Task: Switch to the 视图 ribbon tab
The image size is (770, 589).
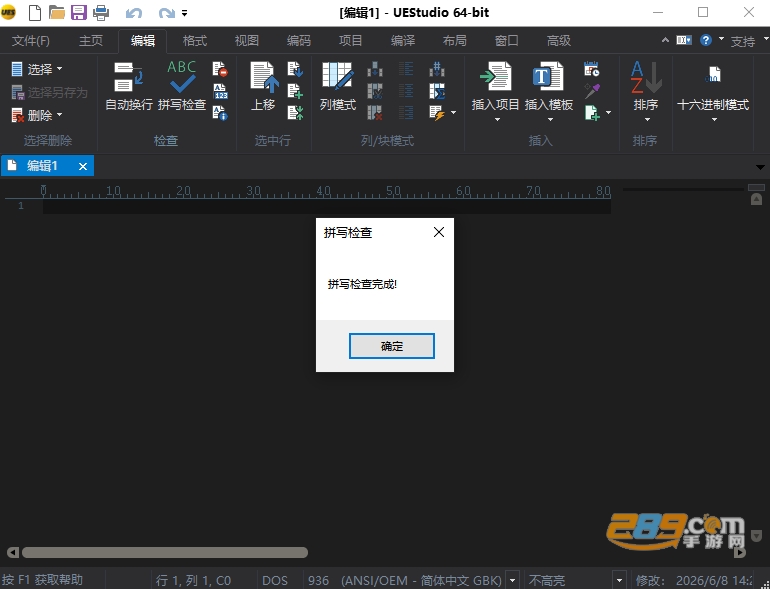Action: [247, 41]
